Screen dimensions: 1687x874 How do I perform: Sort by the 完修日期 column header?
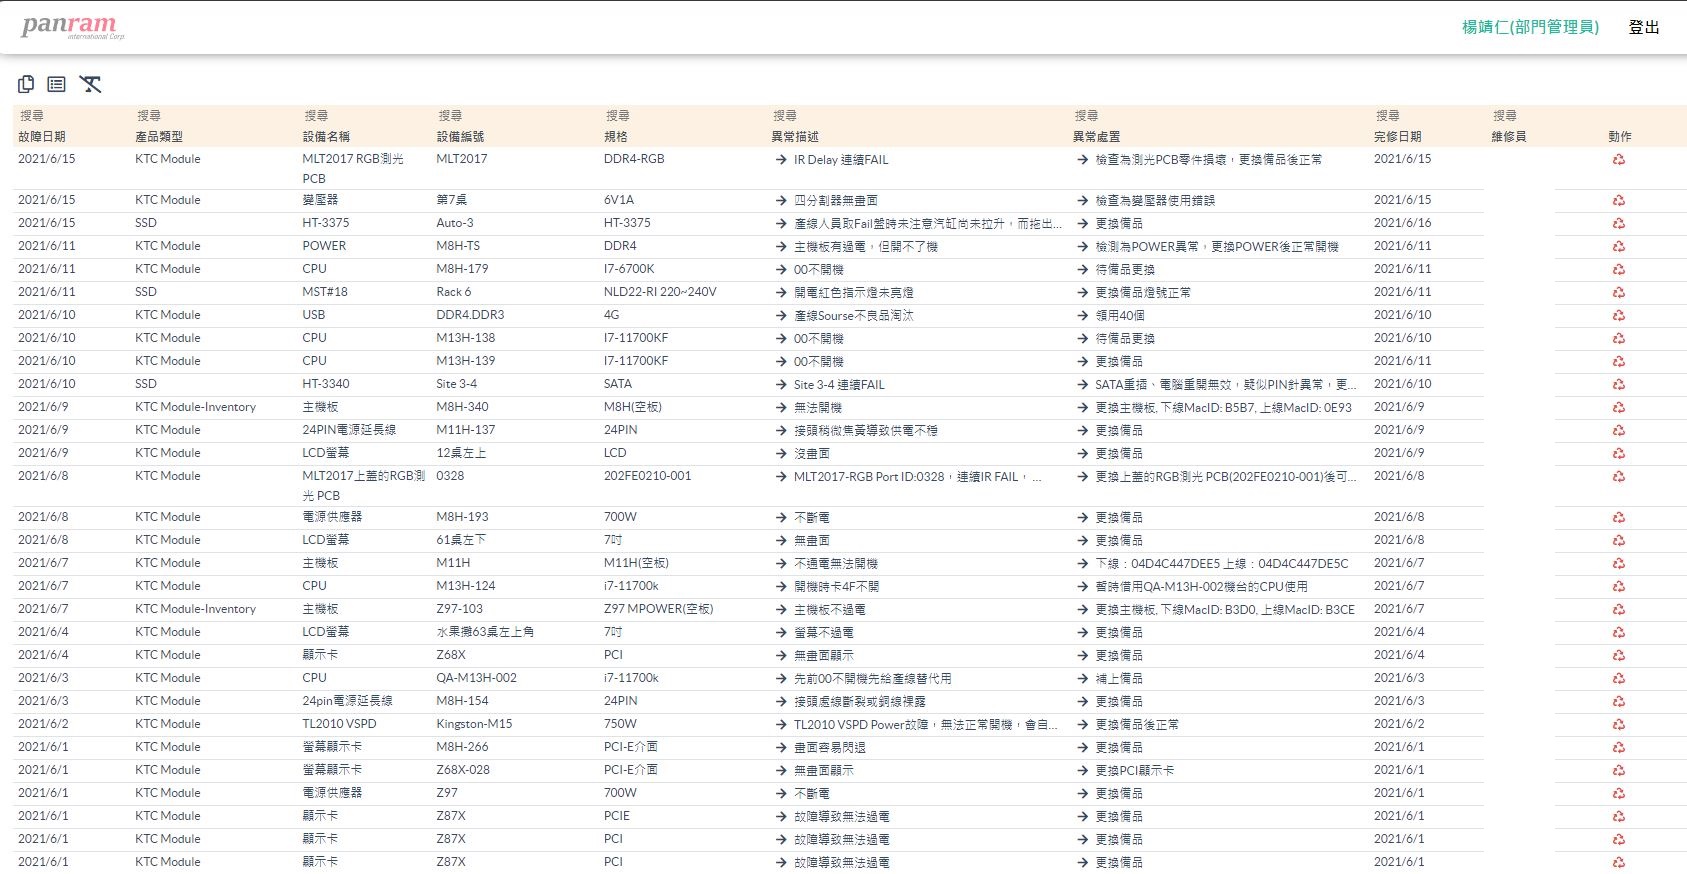point(1397,137)
